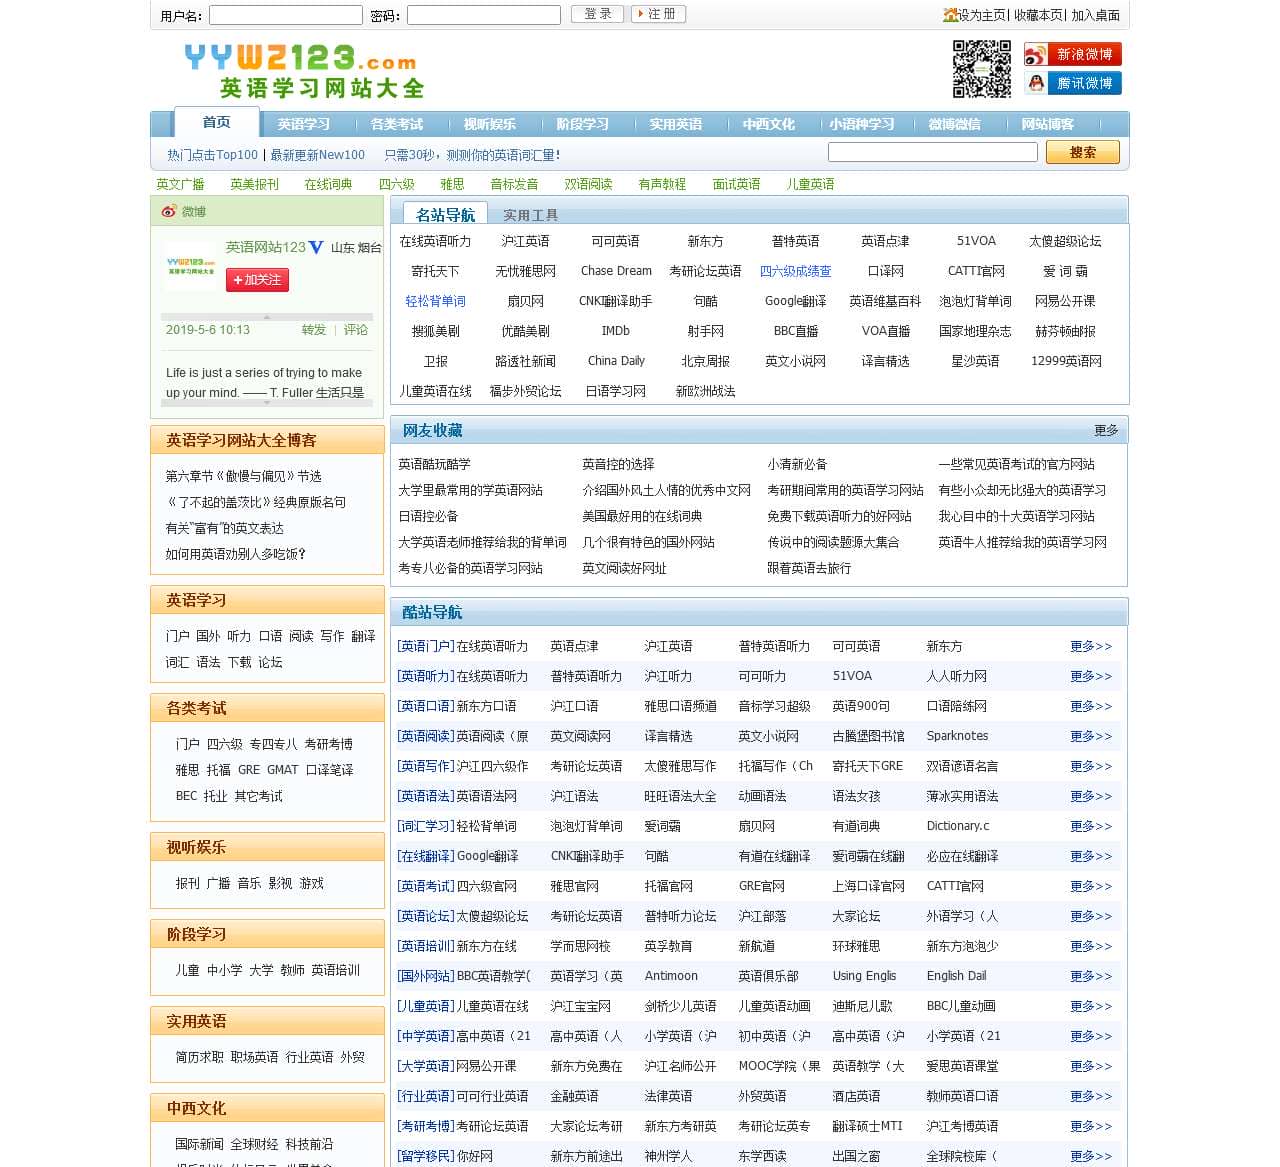Click 更多>> on the [大学英语] row
This screenshot has width=1280, height=1167.
click(x=1091, y=1067)
